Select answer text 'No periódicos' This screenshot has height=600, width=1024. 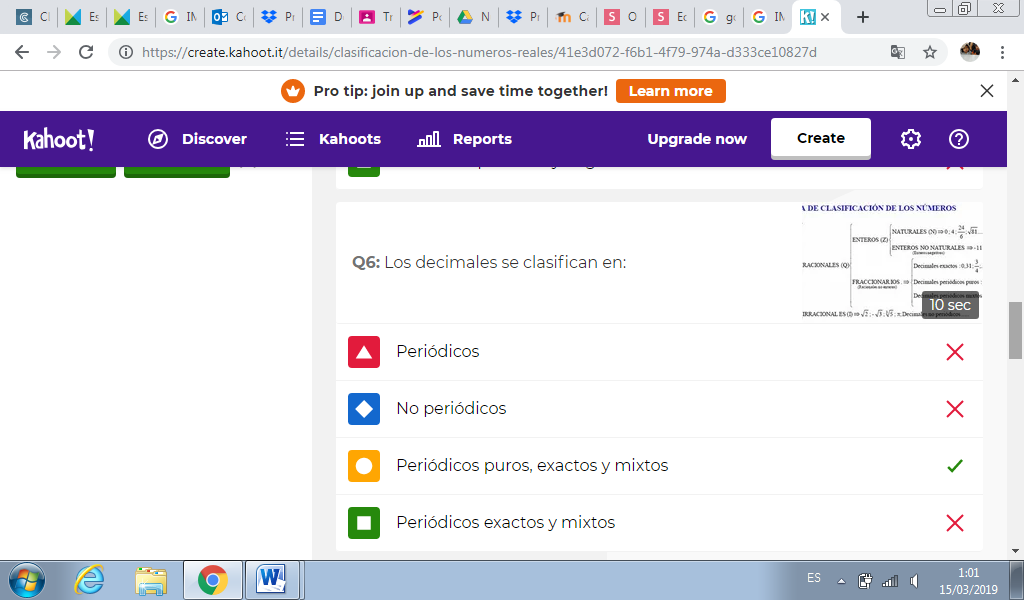click(451, 409)
